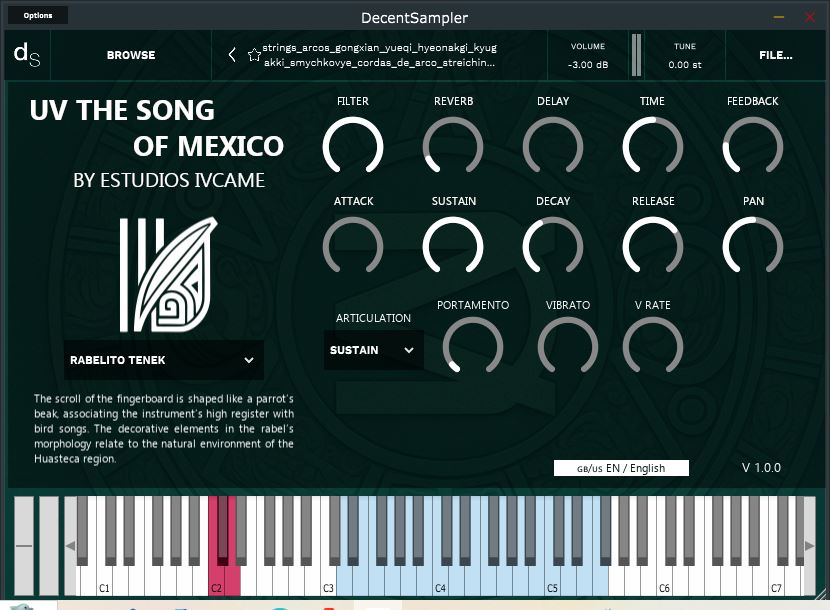The width and height of the screenshot is (830, 610).
Task: Play the C1 key on keyboard
Action: (104, 582)
